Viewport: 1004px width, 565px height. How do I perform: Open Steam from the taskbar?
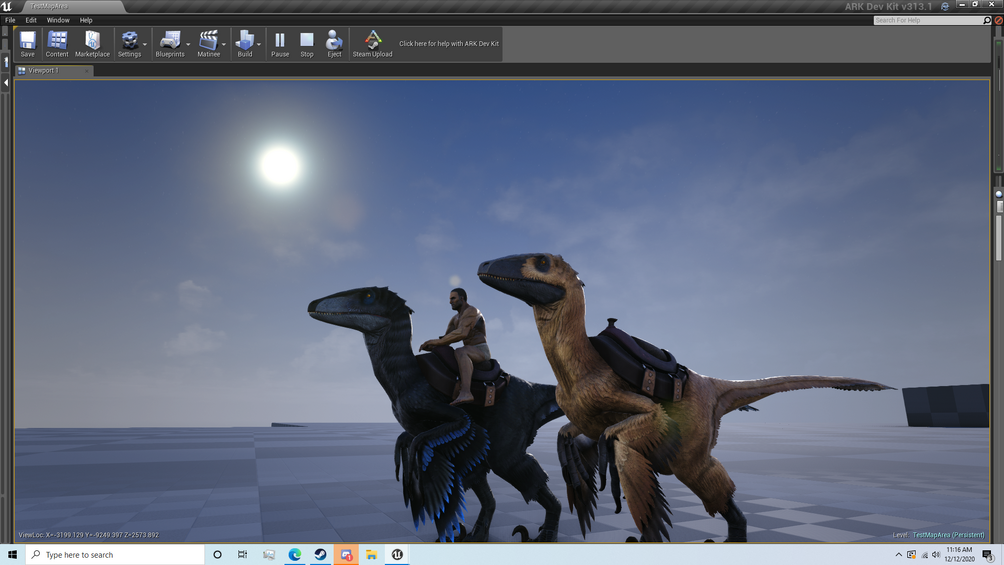click(320, 555)
